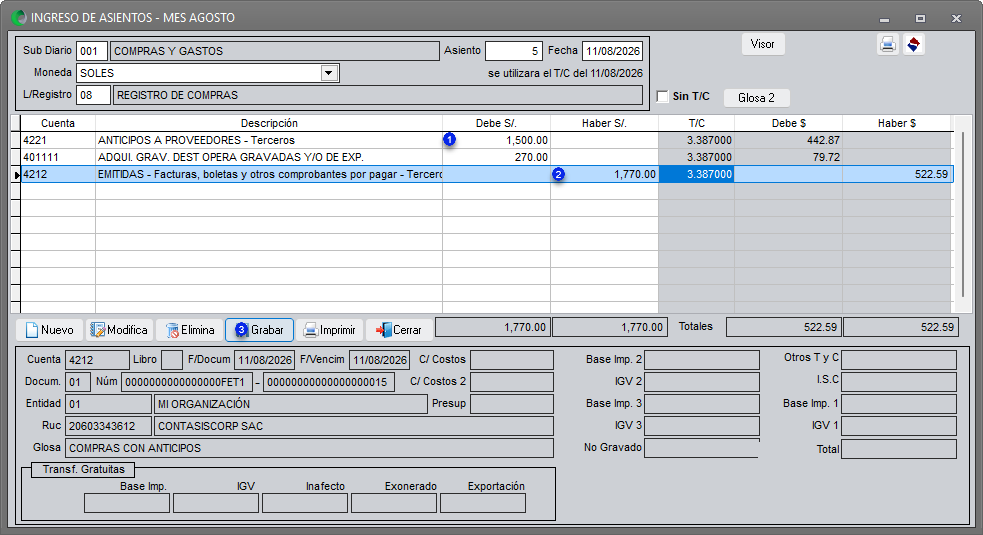Click the Ruc field 20603343612
Image resolution: width=983 pixels, height=535 pixels.
[108, 426]
